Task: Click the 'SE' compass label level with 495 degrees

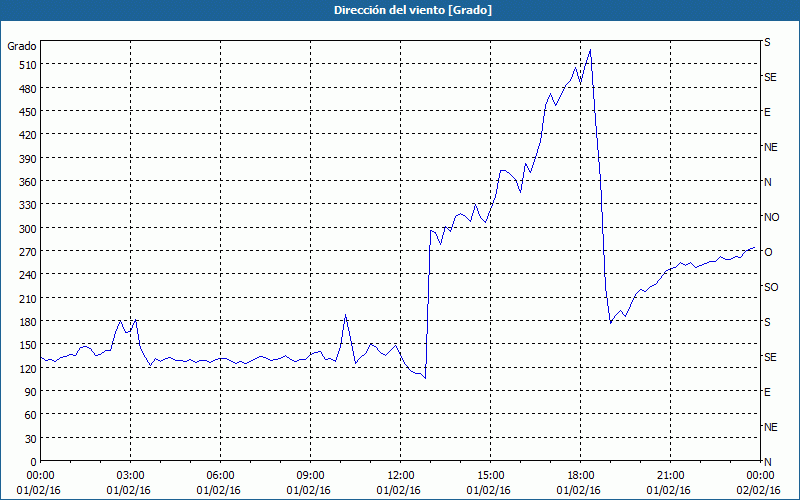Action: pyautogui.click(x=770, y=77)
